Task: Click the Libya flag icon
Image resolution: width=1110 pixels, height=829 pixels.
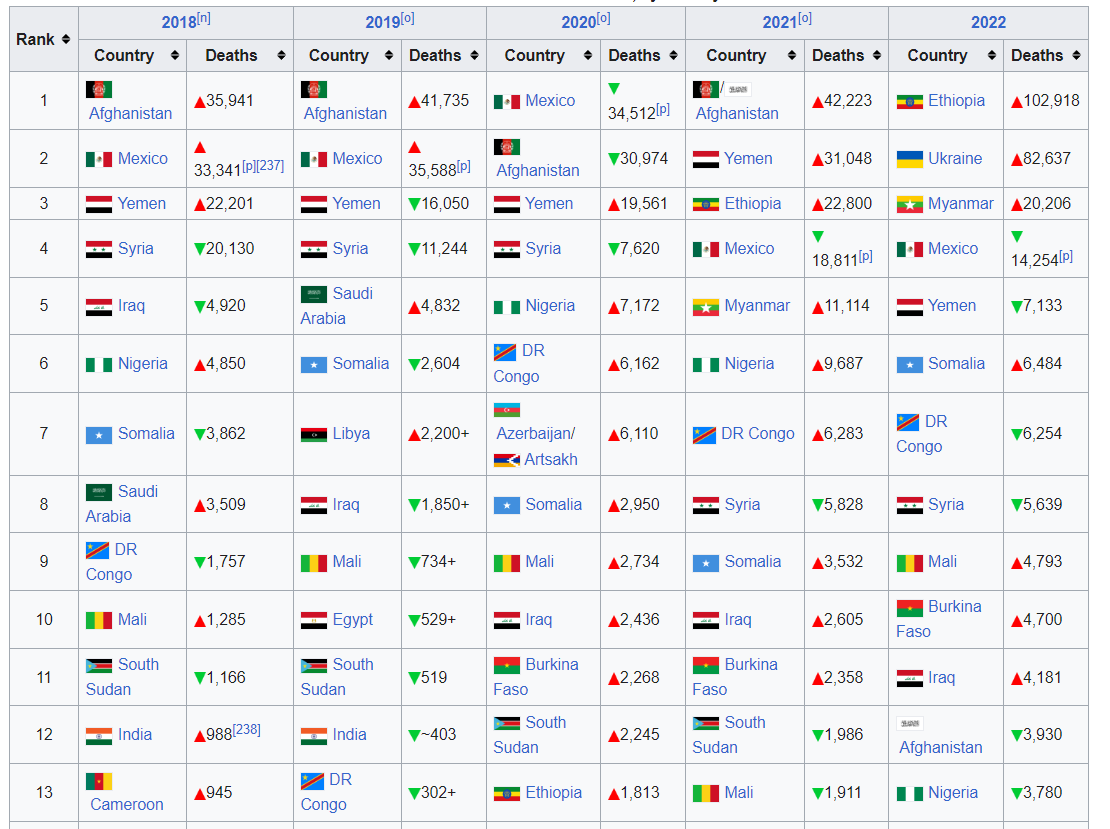Action: click(x=314, y=434)
